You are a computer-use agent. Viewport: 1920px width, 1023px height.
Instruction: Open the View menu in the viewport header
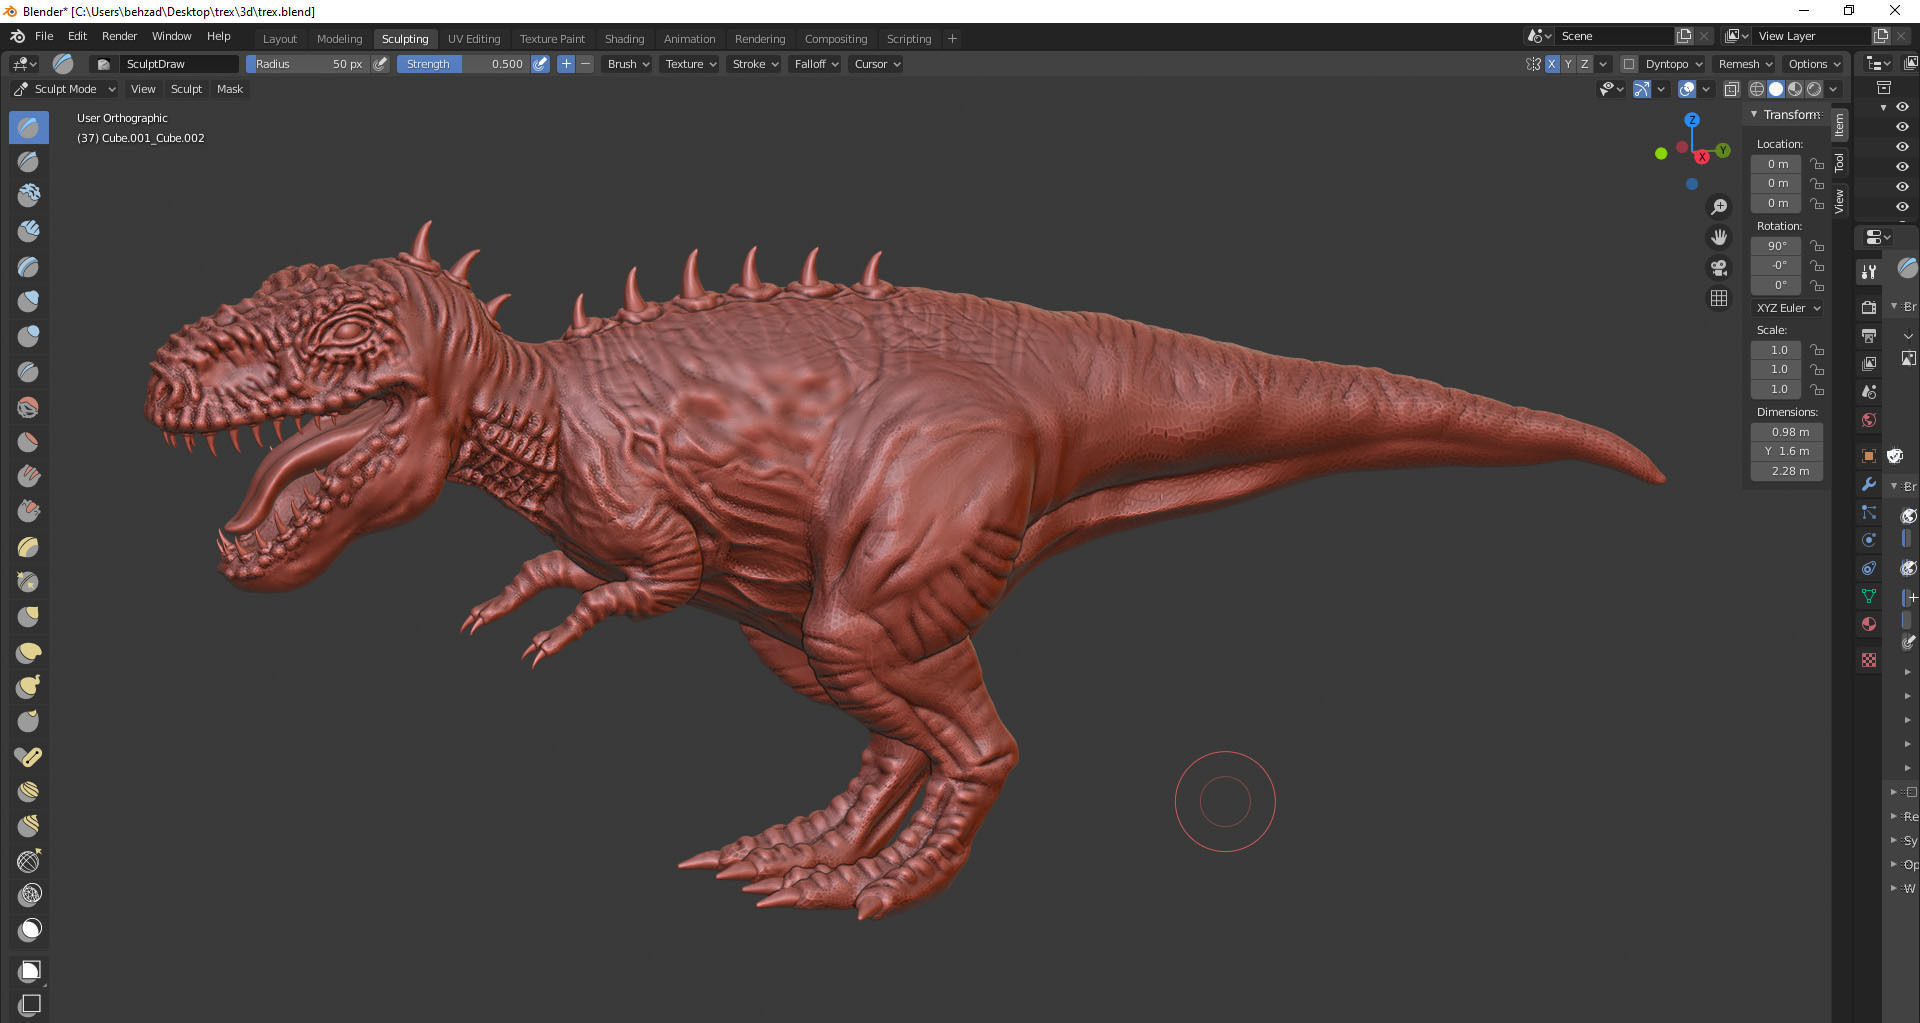coord(143,89)
